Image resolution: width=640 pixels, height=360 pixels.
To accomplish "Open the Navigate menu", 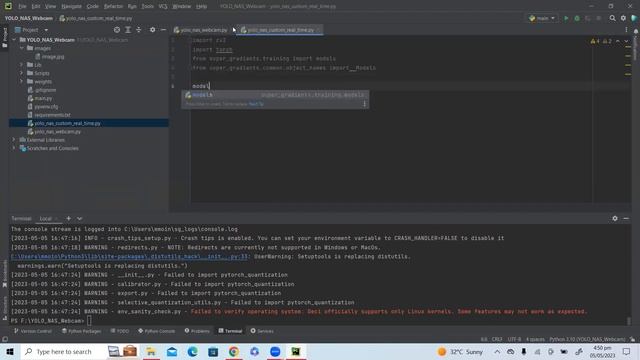I will [71, 6].
